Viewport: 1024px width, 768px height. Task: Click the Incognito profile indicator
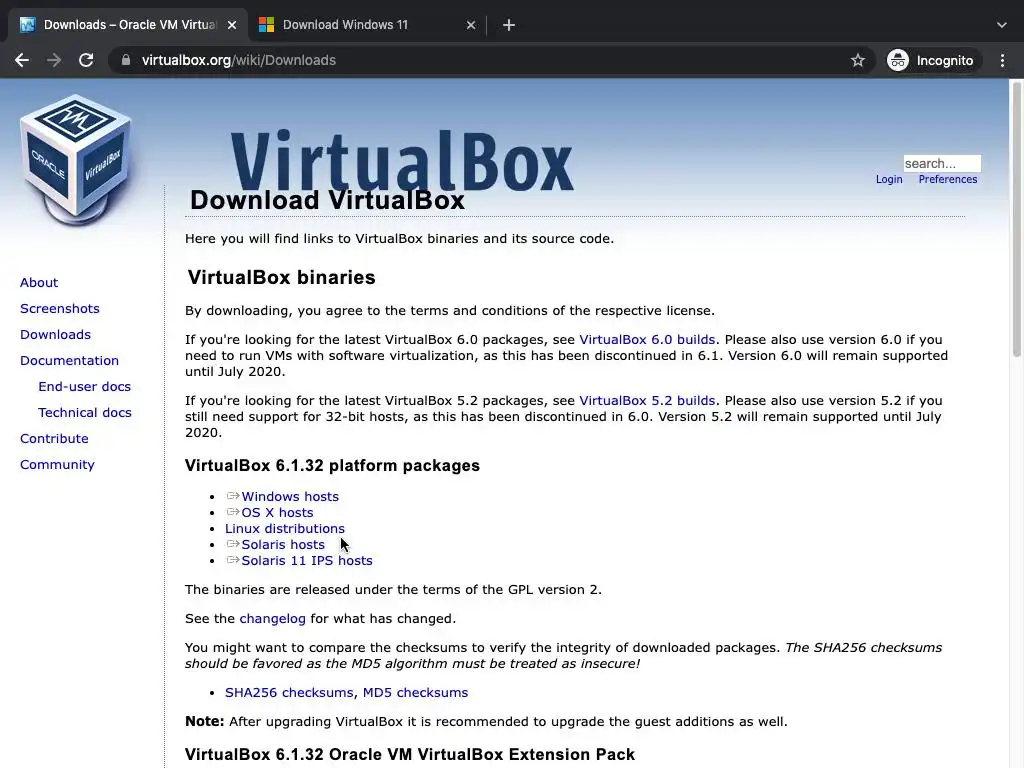coord(934,60)
